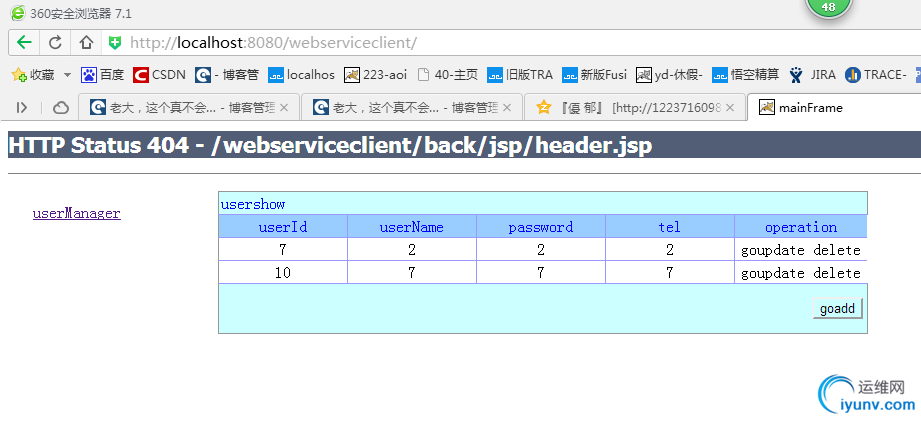Click the userName column header
Image resolution: width=921 pixels, height=421 pixels.
412,227
